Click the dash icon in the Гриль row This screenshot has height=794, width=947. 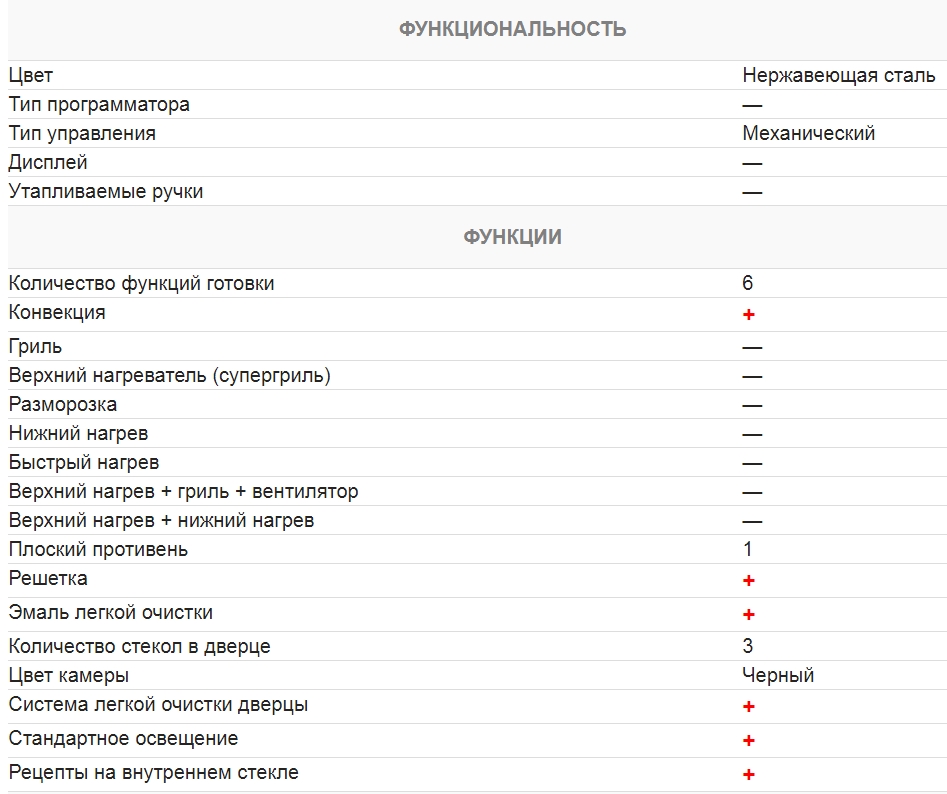coord(752,347)
